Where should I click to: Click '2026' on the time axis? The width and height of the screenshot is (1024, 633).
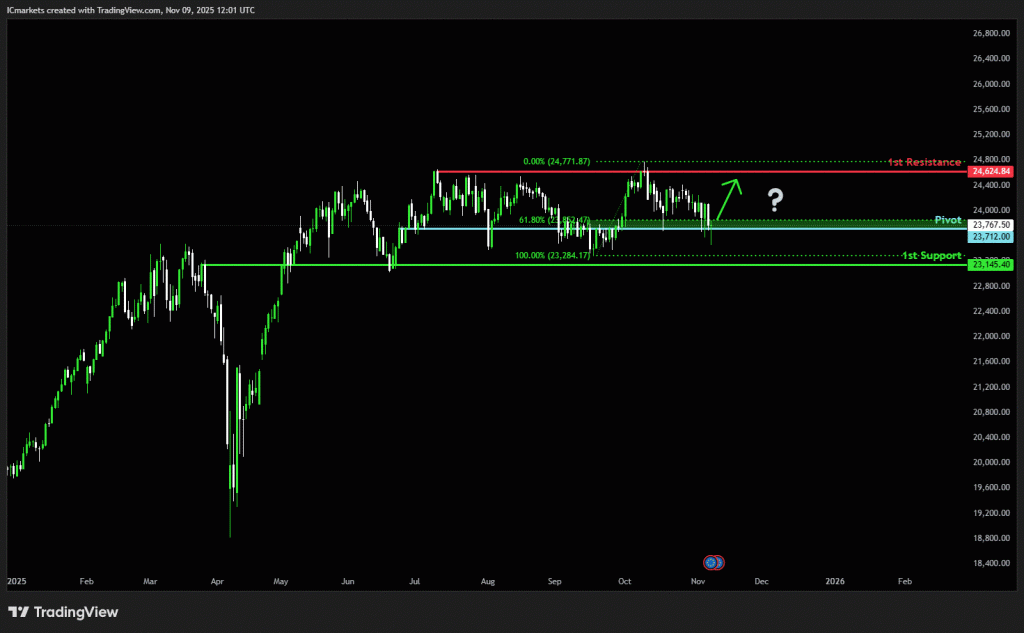pyautogui.click(x=835, y=581)
